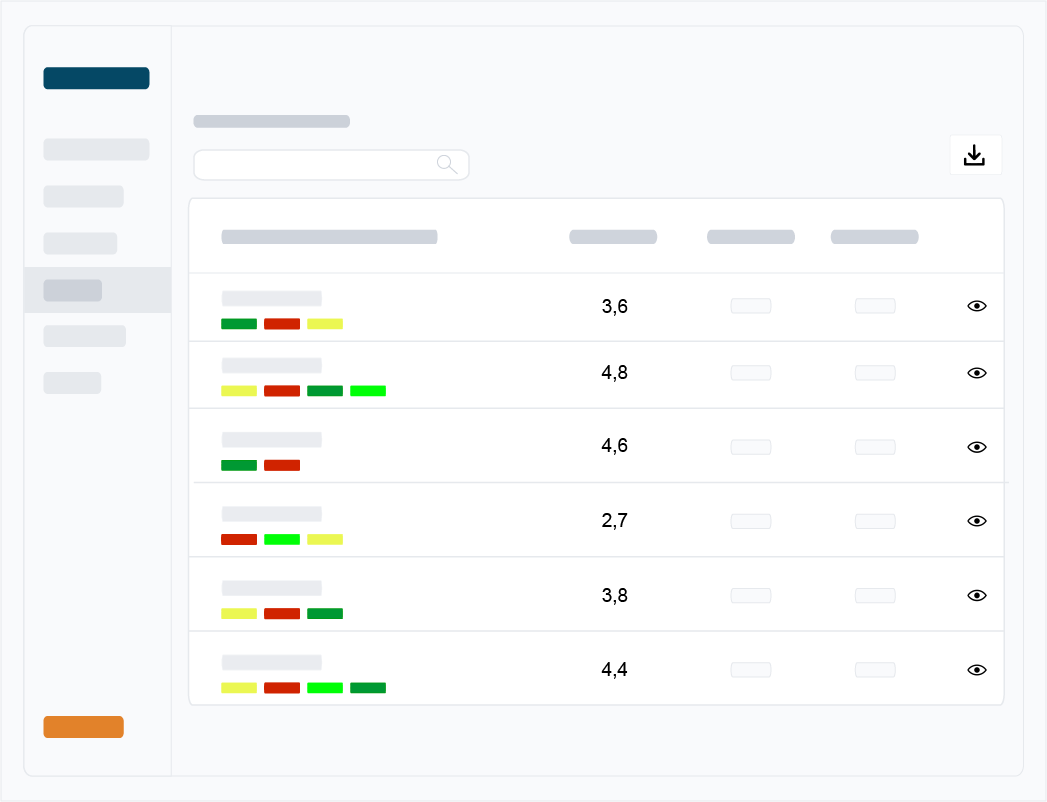Click the eye icon in the 3,6 row
The height and width of the screenshot is (802, 1047).
tap(976, 306)
